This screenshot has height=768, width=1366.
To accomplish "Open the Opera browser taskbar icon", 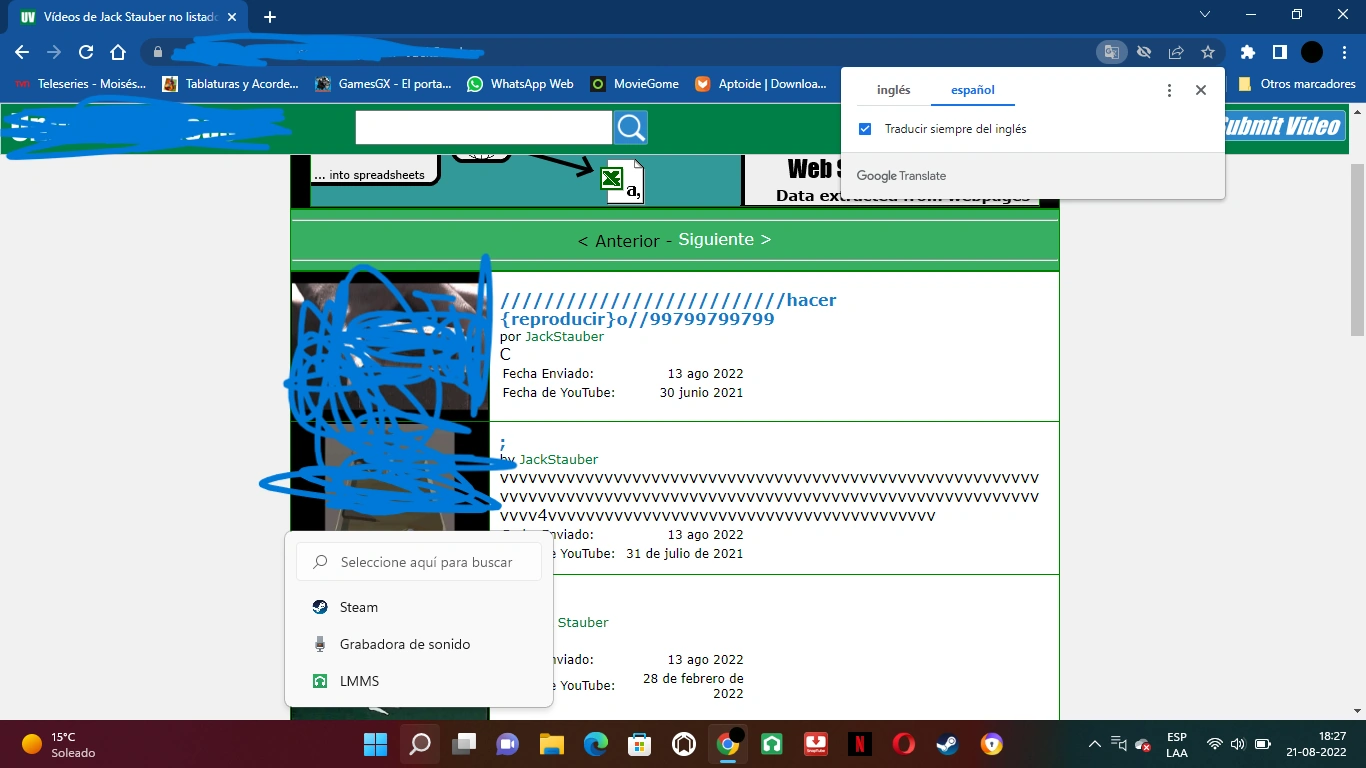I will [x=903, y=744].
